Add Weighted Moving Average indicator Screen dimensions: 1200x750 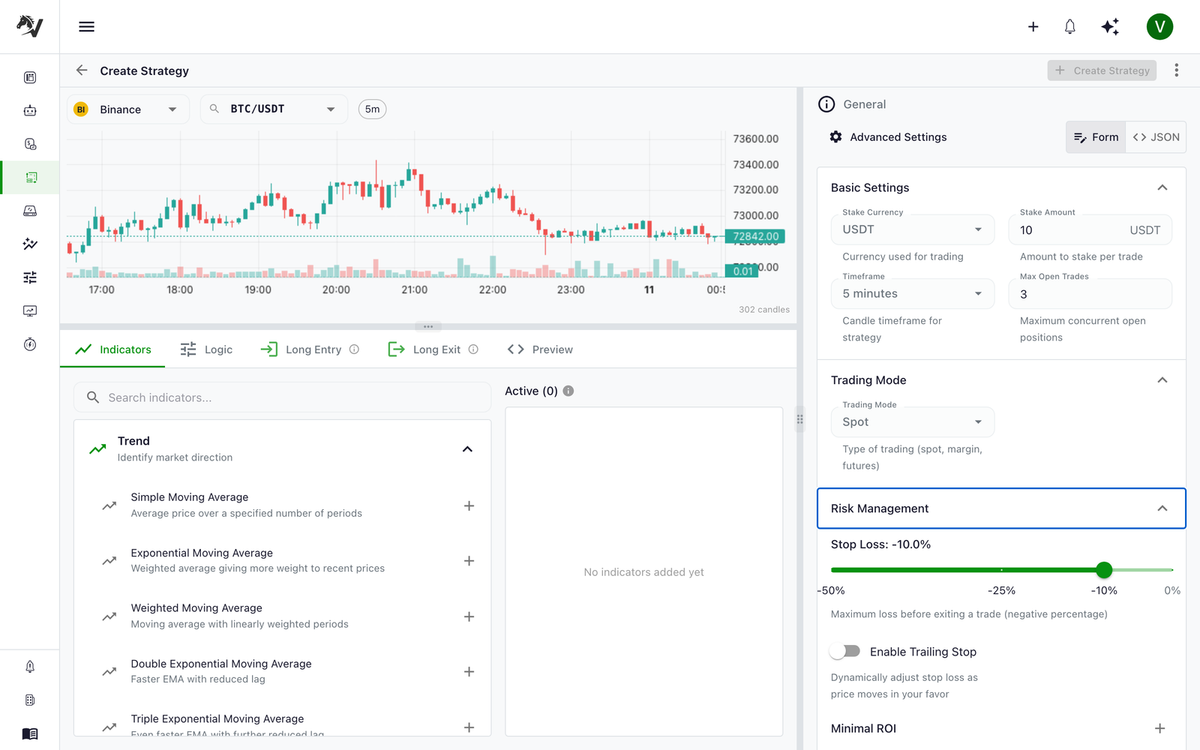coord(469,617)
